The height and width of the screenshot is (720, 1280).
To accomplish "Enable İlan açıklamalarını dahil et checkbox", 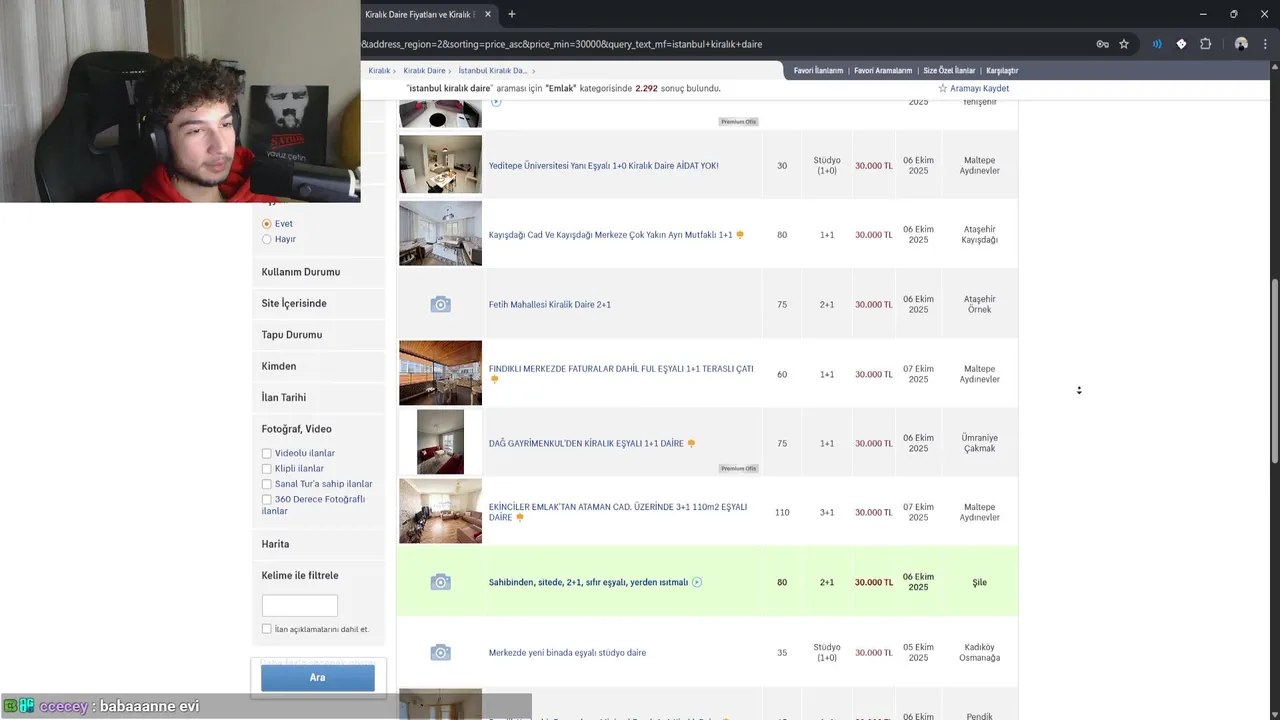I will [267, 629].
